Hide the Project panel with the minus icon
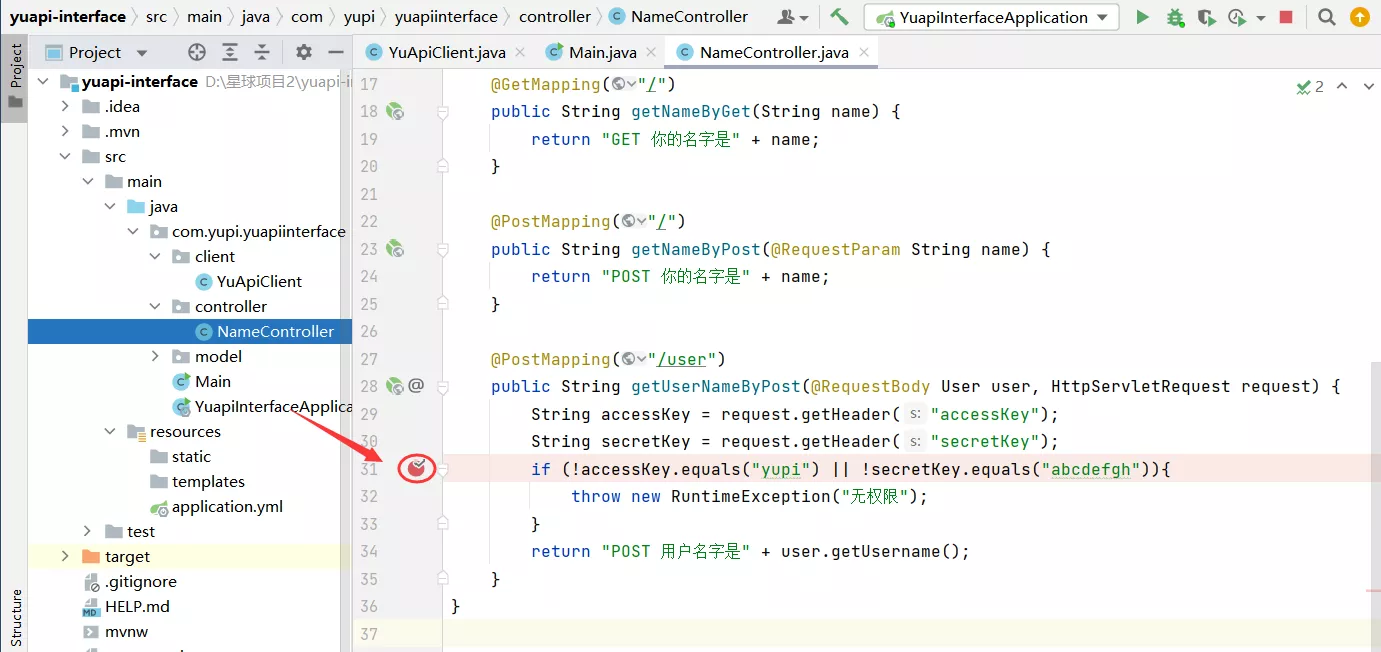The width and height of the screenshot is (1381, 652). (x=336, y=52)
